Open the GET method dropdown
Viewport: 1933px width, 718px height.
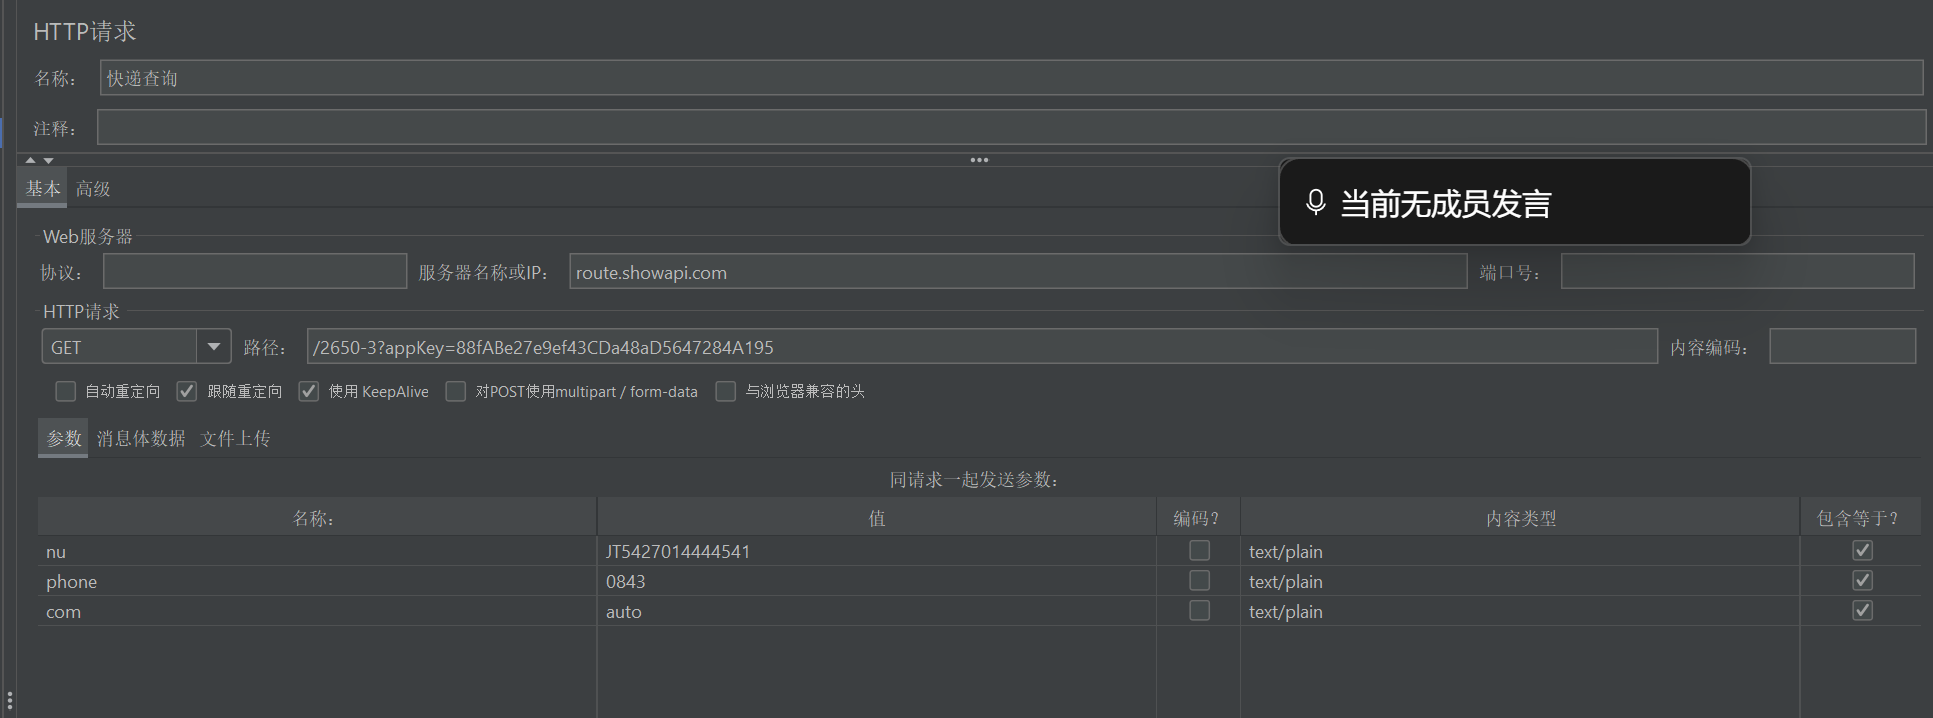[x=213, y=347]
